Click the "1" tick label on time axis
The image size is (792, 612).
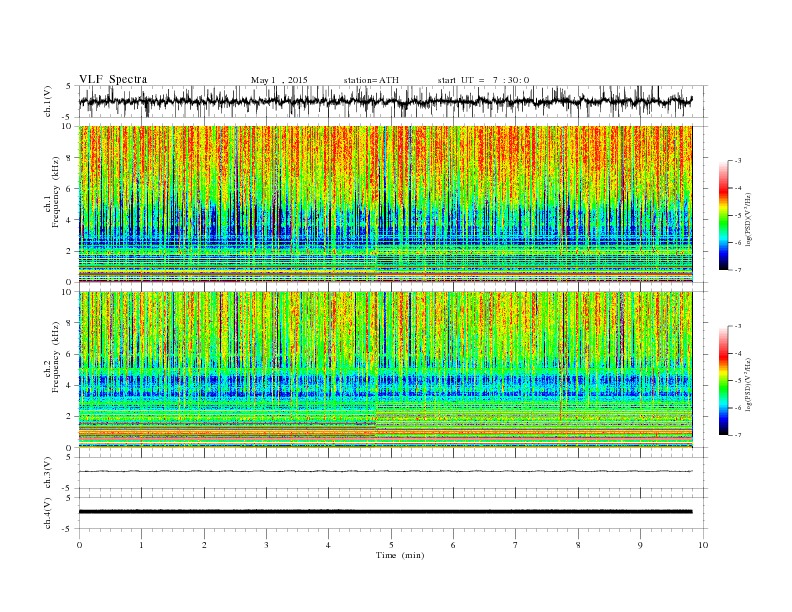[141, 545]
